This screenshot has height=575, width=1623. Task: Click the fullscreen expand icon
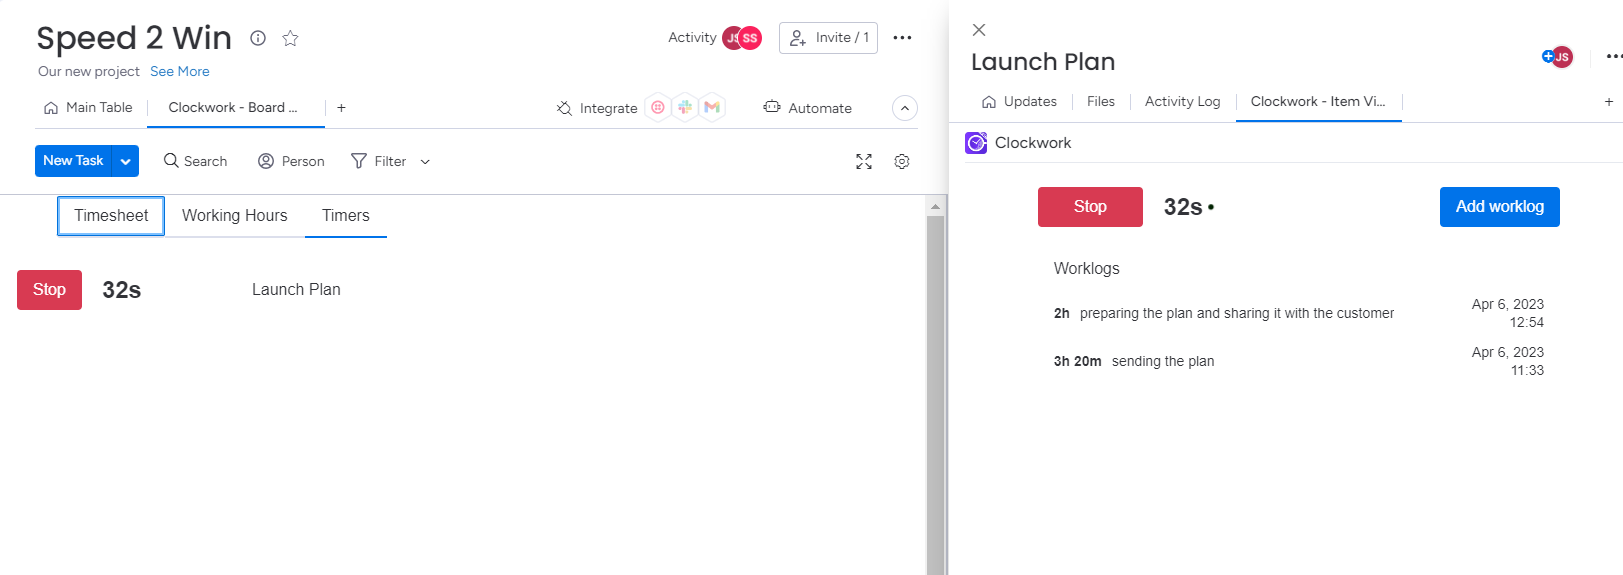click(x=864, y=162)
